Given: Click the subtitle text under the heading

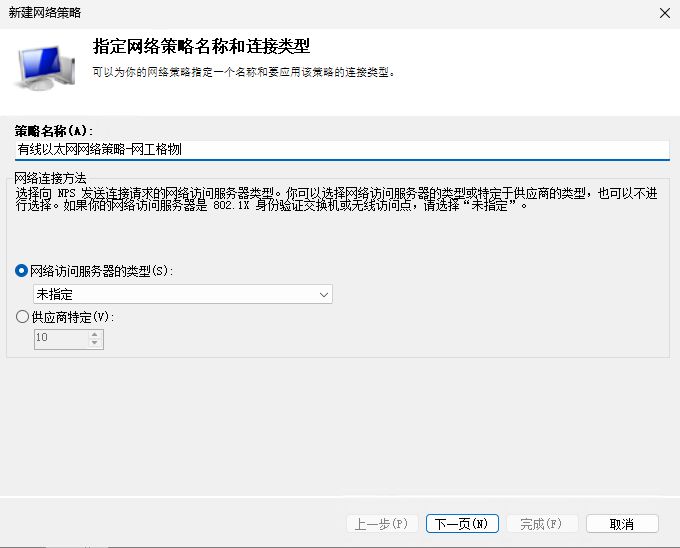Looking at the screenshot, I should (244, 72).
